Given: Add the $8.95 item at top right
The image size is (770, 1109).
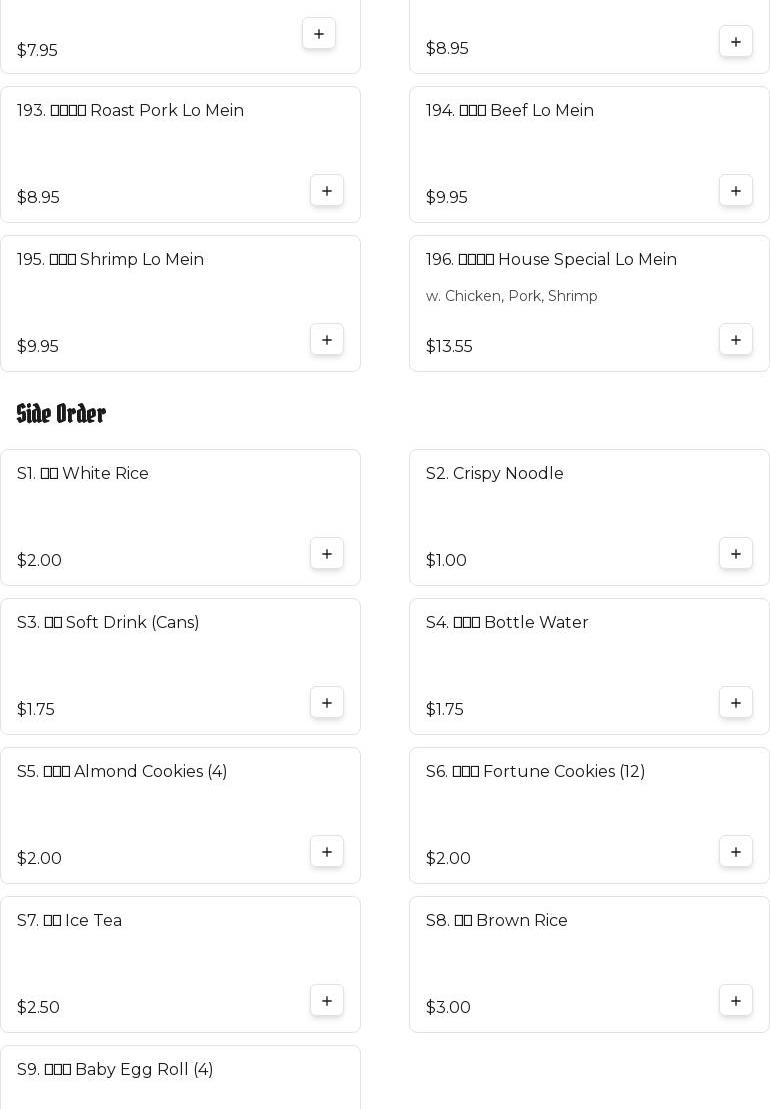Looking at the screenshot, I should (x=736, y=42).
